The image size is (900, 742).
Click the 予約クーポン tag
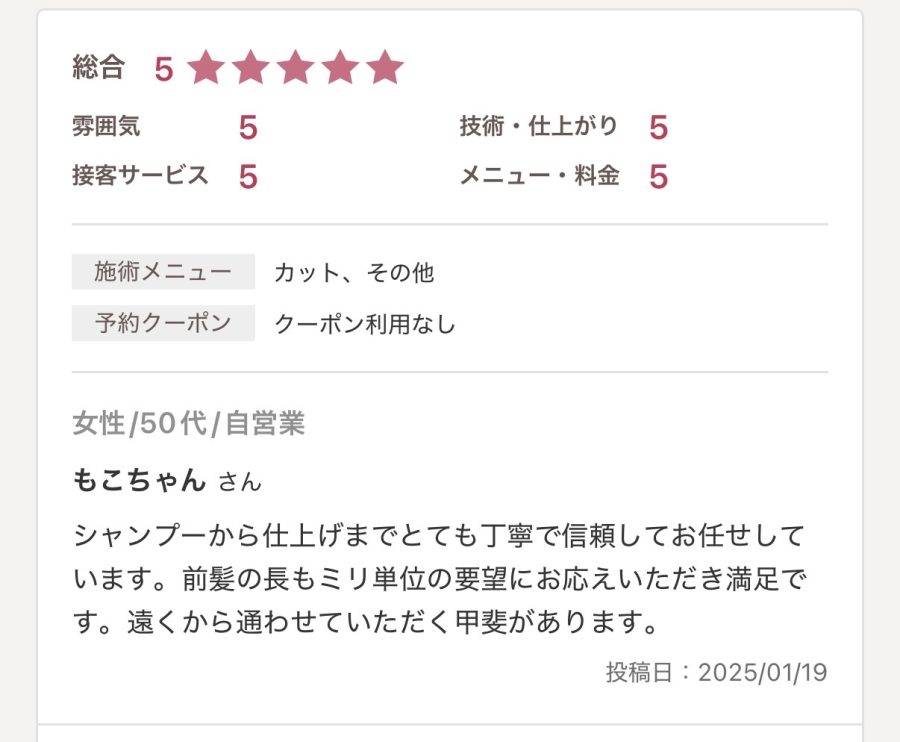[x=163, y=323]
